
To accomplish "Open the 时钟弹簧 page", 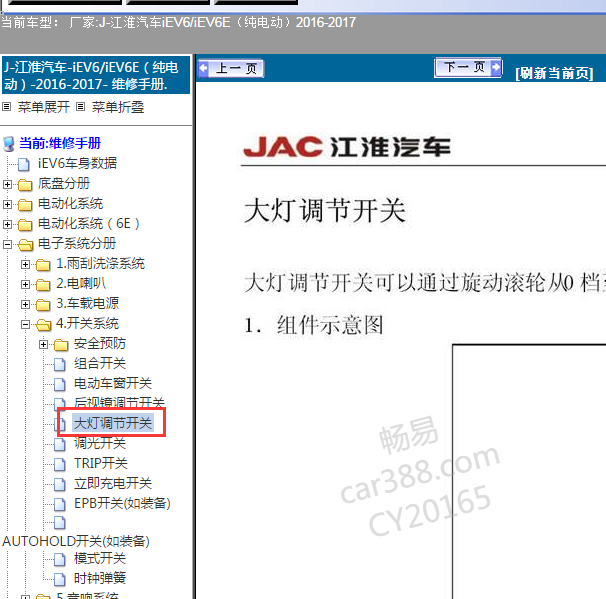I will (100, 579).
